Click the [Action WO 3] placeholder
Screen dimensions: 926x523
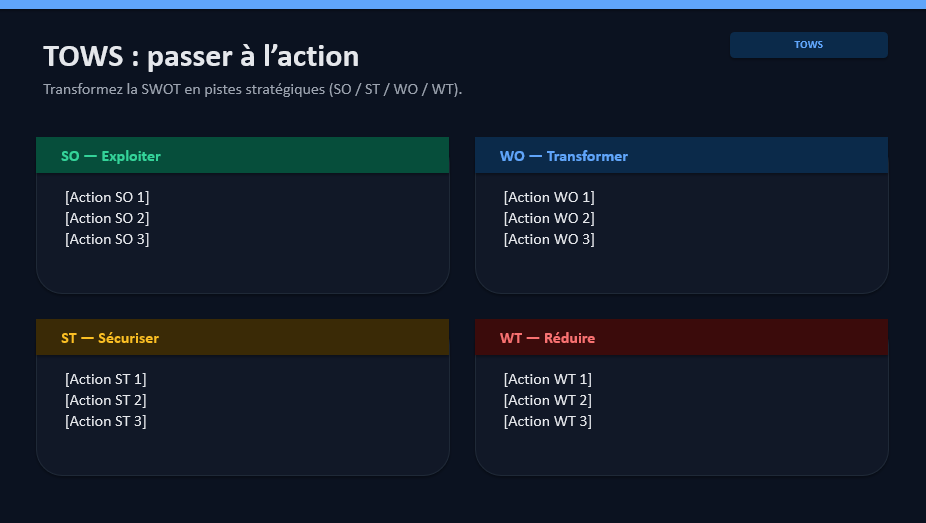[549, 239]
